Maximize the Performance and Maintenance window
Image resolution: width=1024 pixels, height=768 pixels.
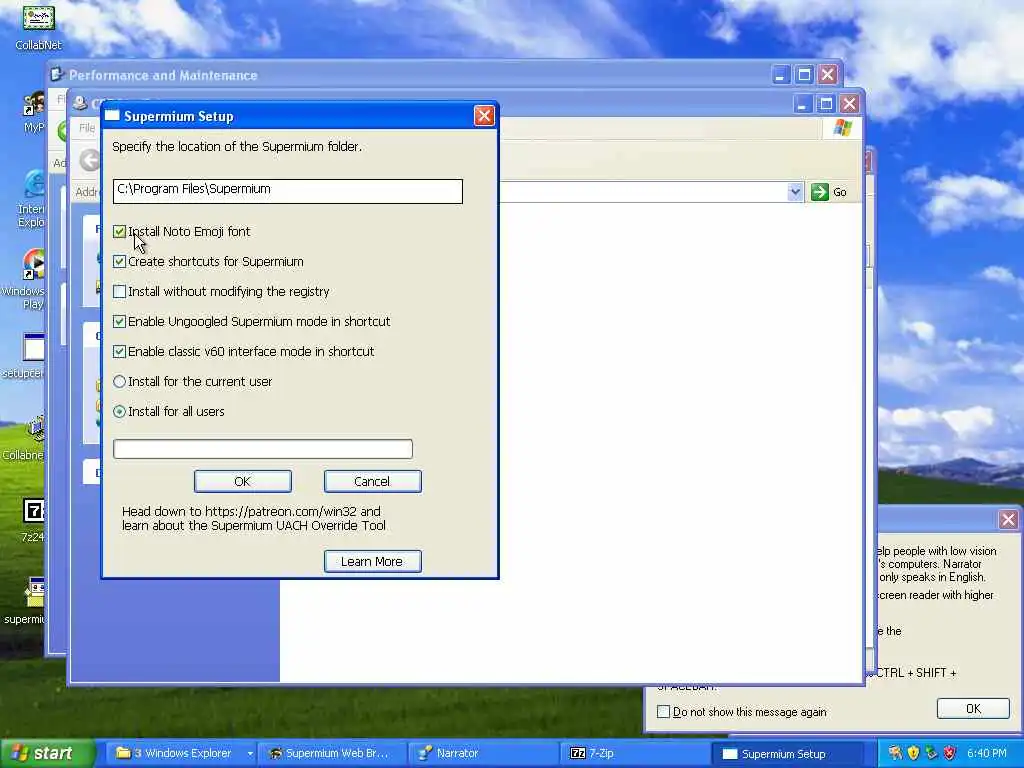[x=804, y=74]
